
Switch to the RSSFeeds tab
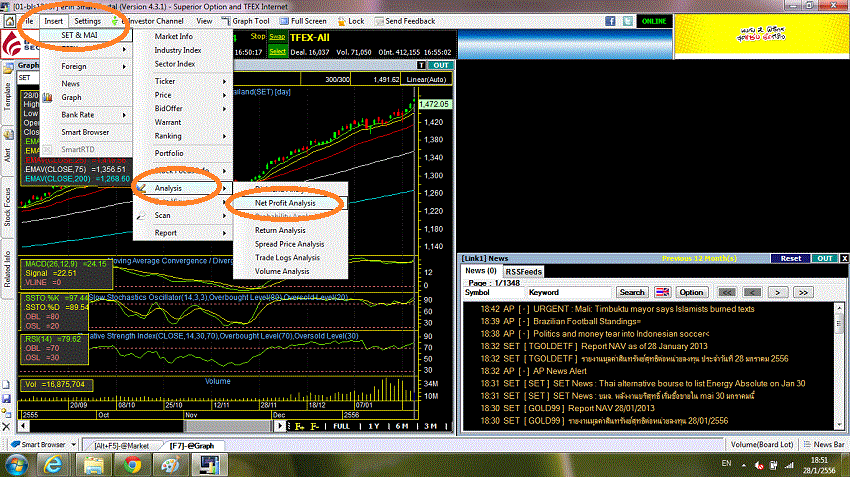(x=523, y=272)
